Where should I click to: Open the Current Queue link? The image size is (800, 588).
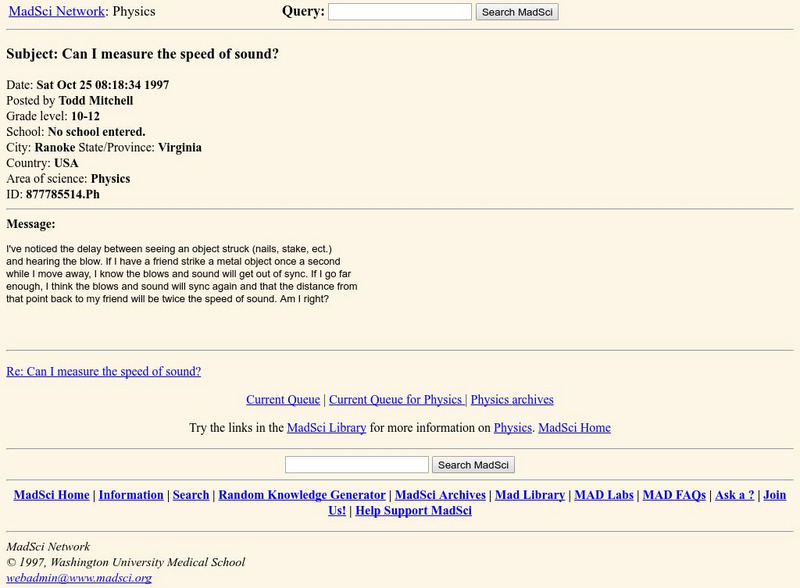pos(283,399)
